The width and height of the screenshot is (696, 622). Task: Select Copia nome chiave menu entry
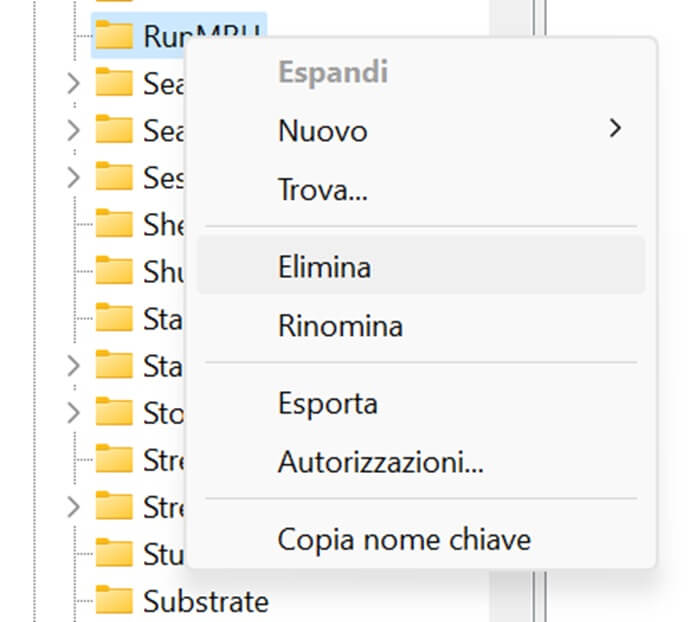coord(421,539)
